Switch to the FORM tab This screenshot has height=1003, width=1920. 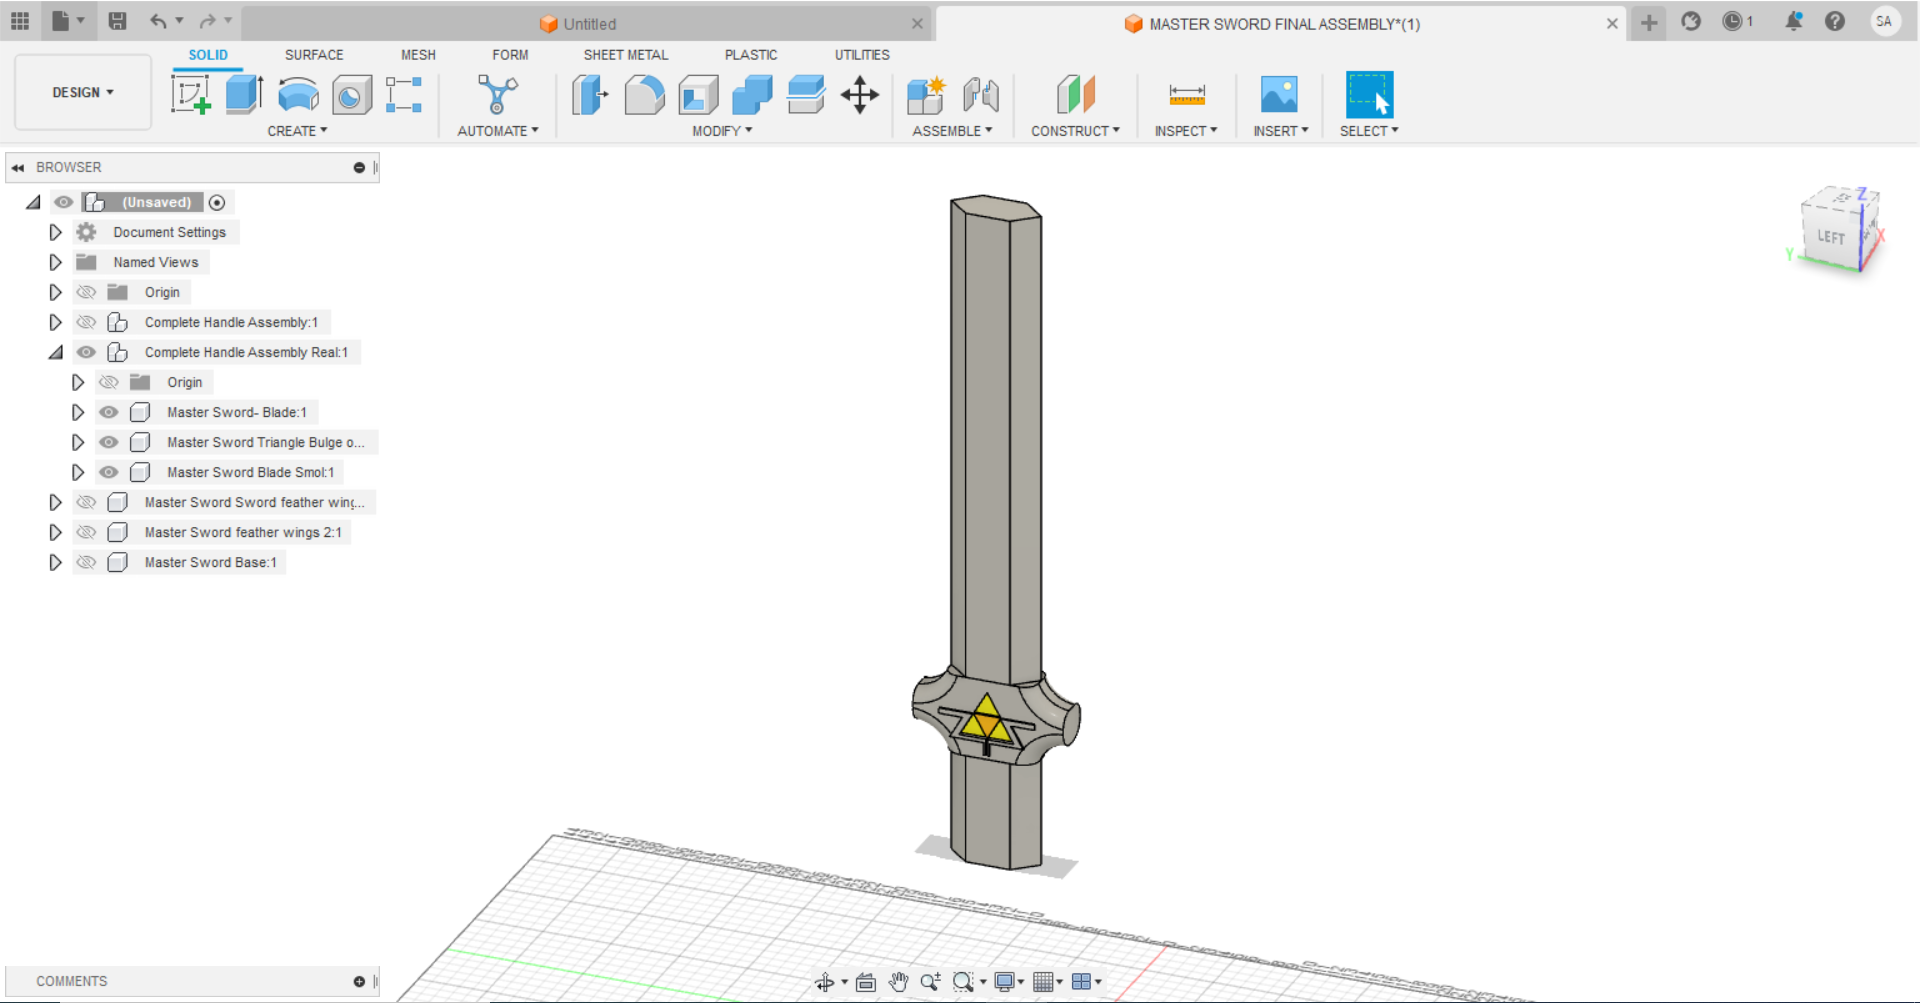pos(510,55)
